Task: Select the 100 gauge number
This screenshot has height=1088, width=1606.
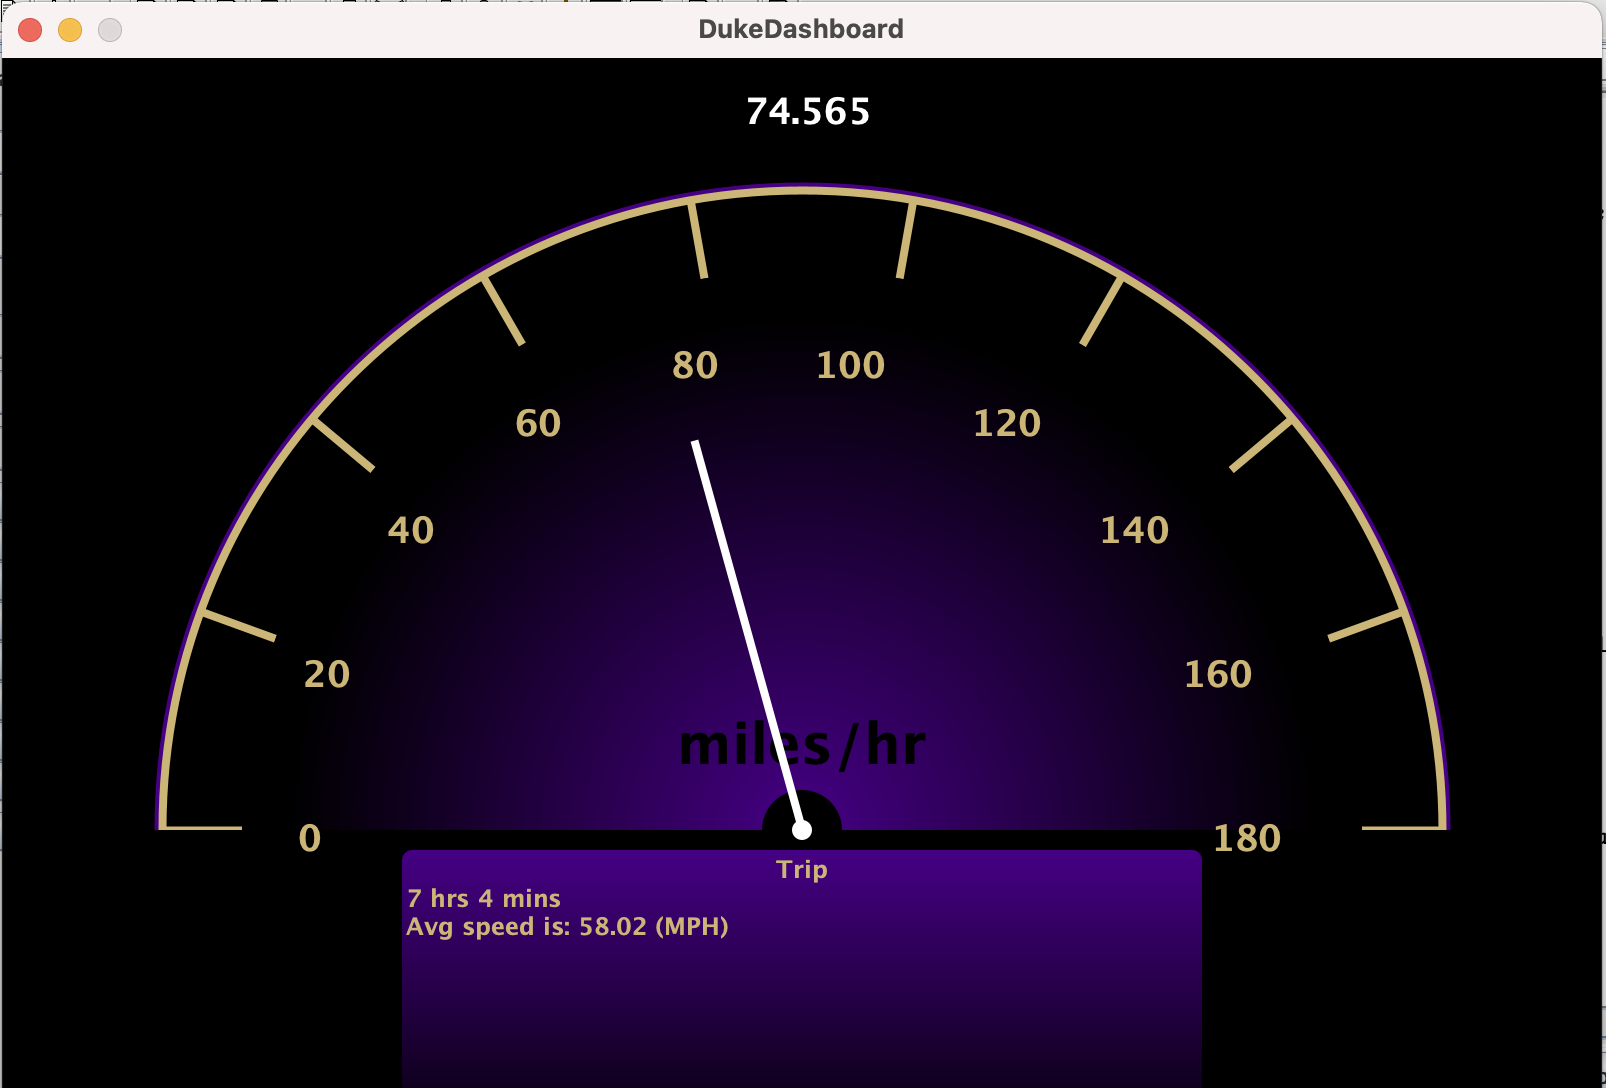Action: click(850, 366)
